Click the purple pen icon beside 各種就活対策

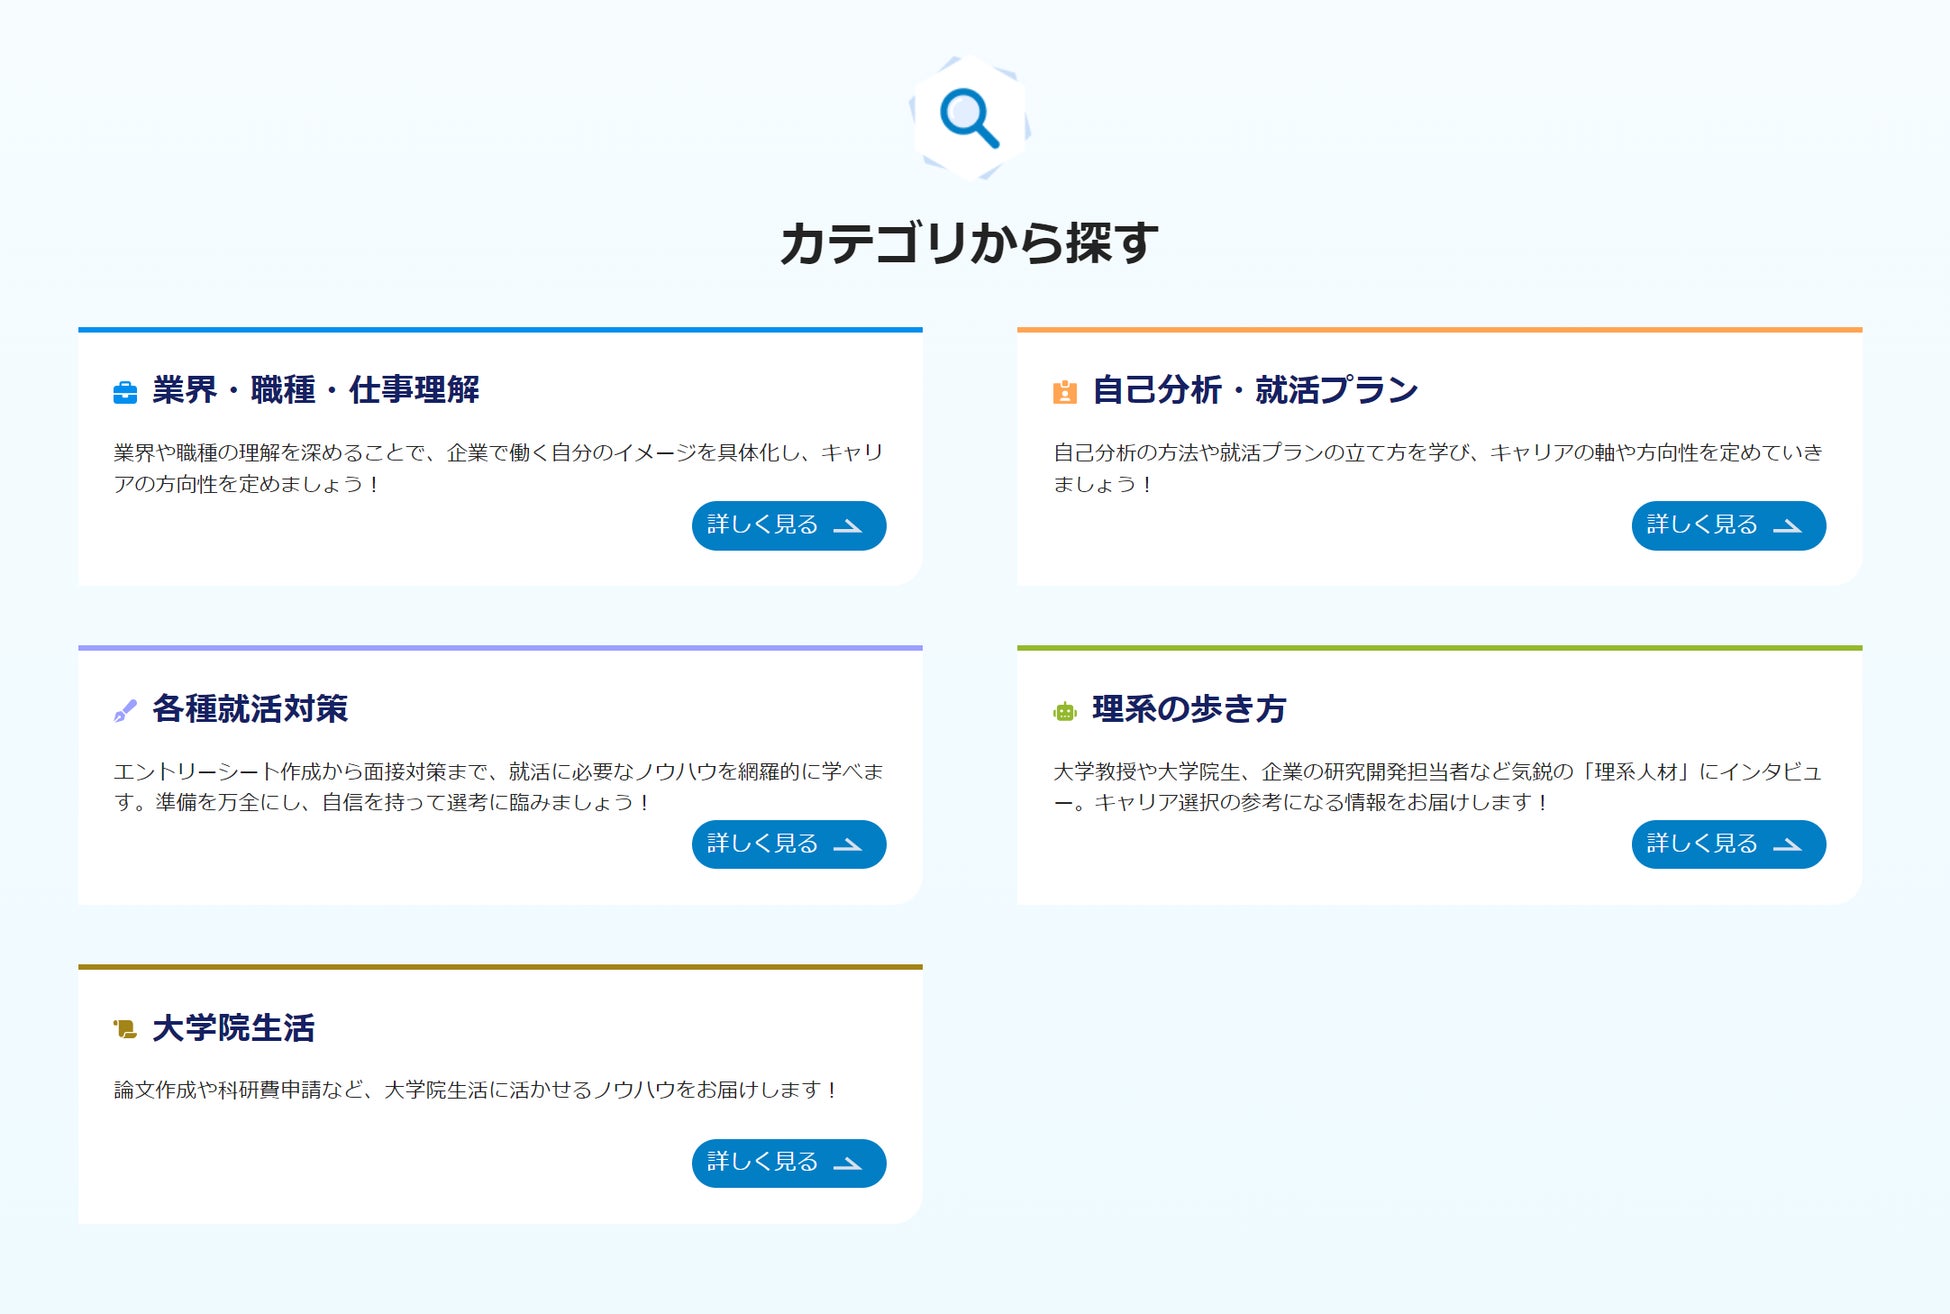point(125,711)
